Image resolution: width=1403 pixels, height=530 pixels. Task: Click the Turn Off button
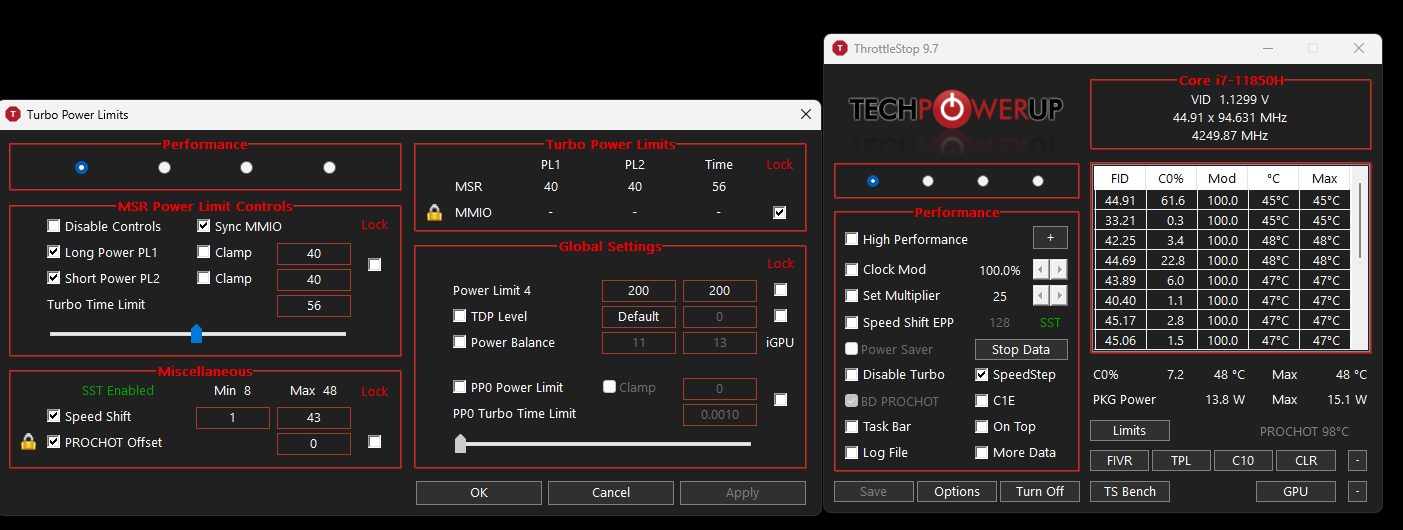(1040, 491)
